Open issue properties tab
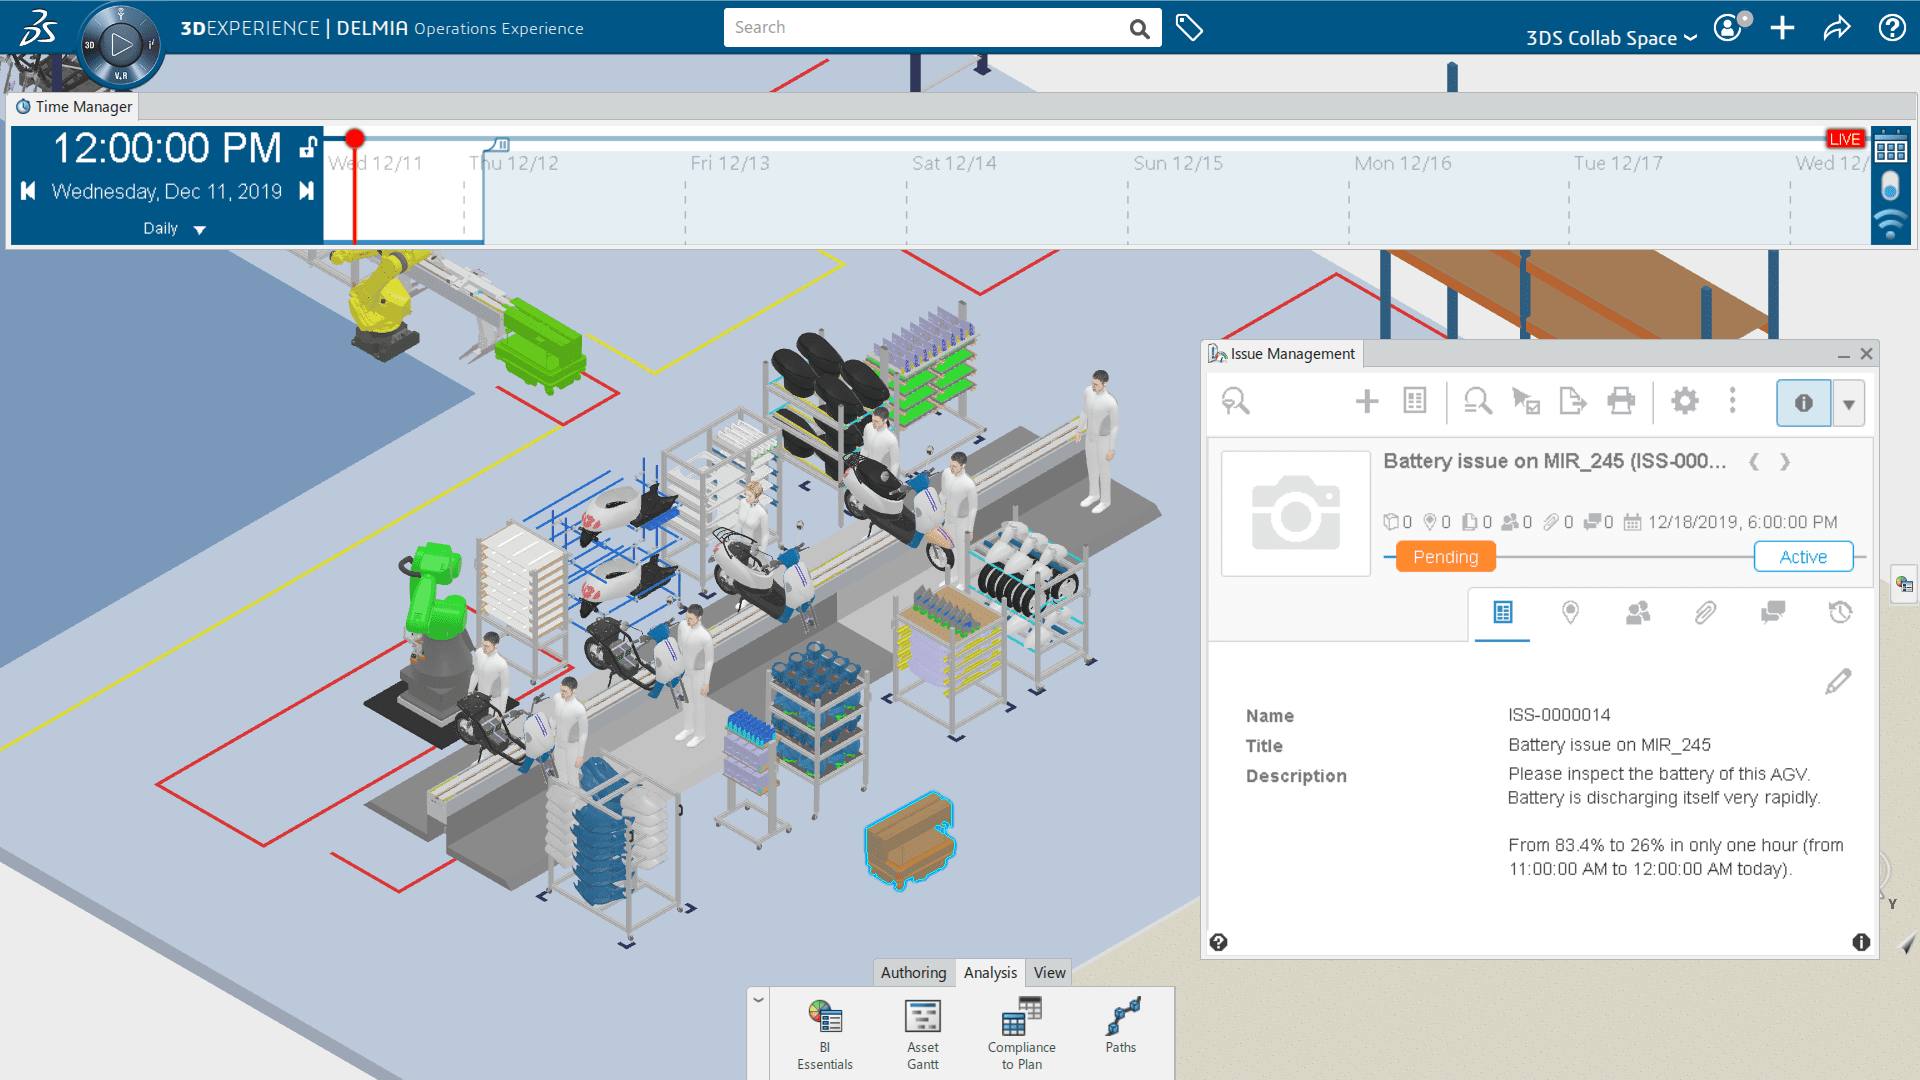This screenshot has height=1080, width=1920. [1502, 612]
